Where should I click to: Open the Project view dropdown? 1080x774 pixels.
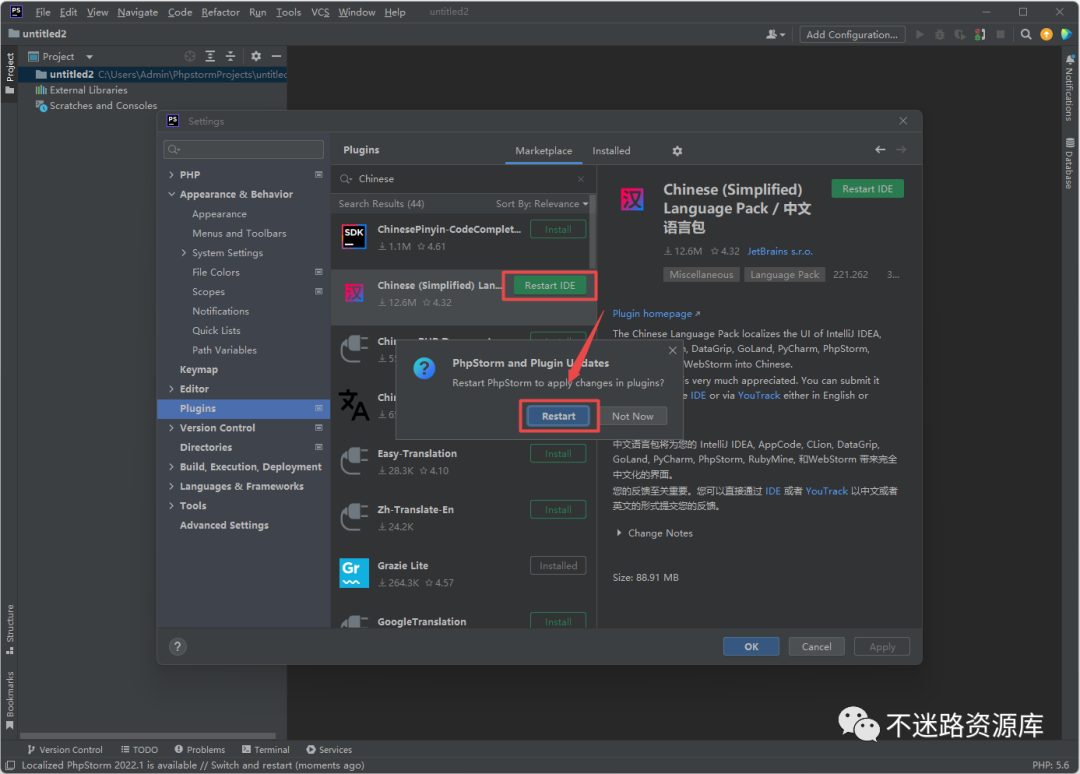click(x=89, y=57)
